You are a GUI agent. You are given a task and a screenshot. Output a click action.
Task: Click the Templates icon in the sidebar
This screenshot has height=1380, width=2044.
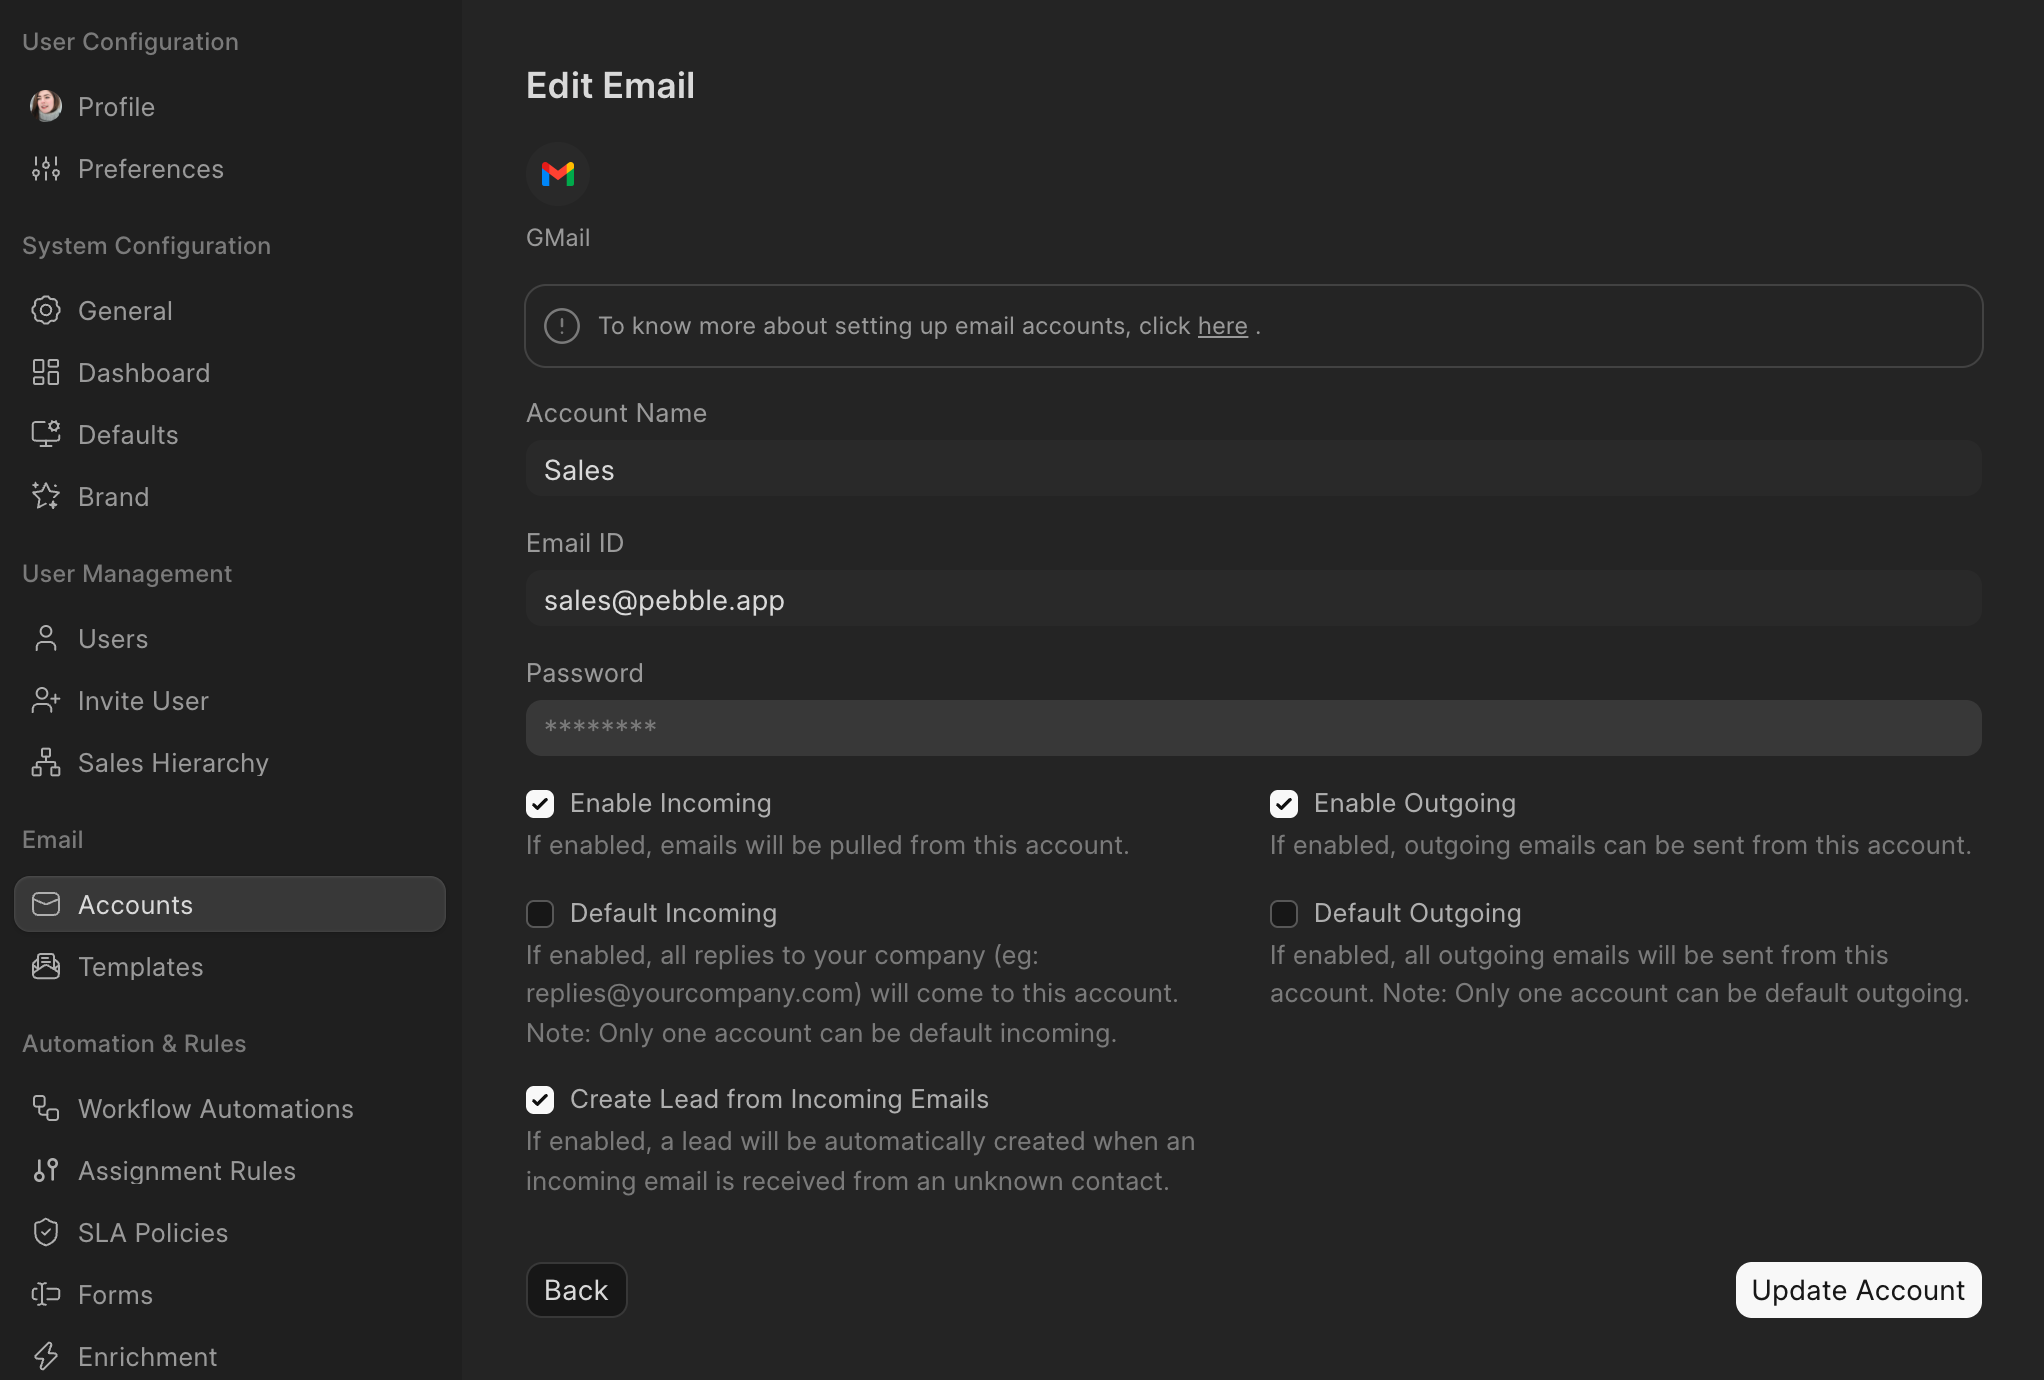point(46,966)
